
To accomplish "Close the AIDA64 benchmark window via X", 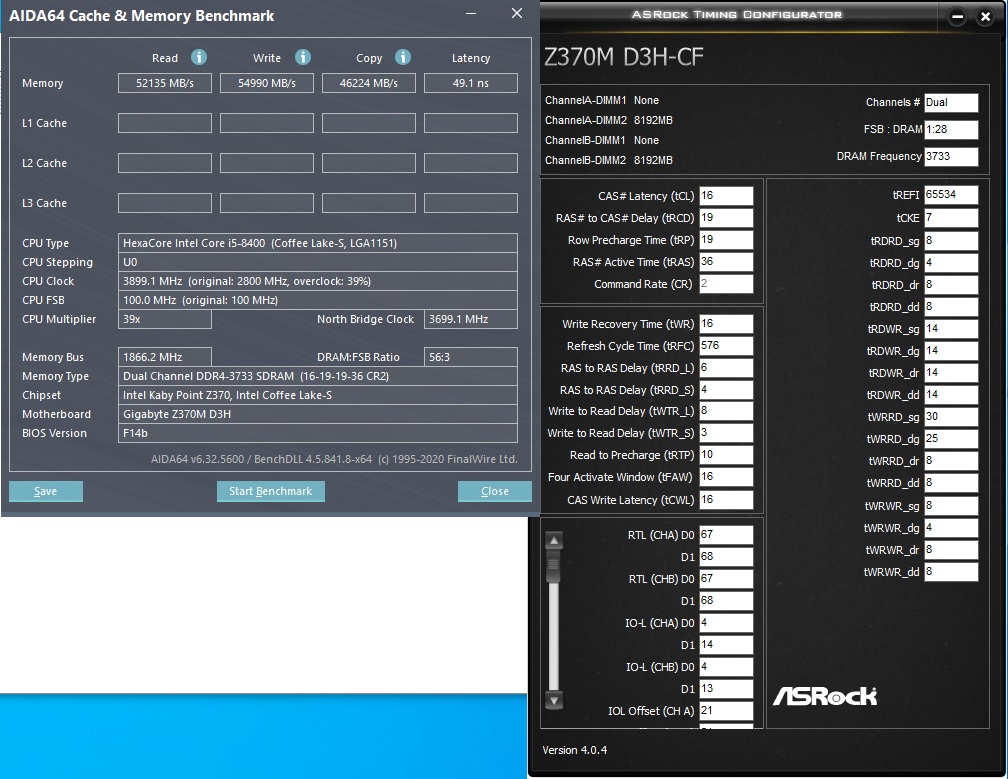I will 517,13.
